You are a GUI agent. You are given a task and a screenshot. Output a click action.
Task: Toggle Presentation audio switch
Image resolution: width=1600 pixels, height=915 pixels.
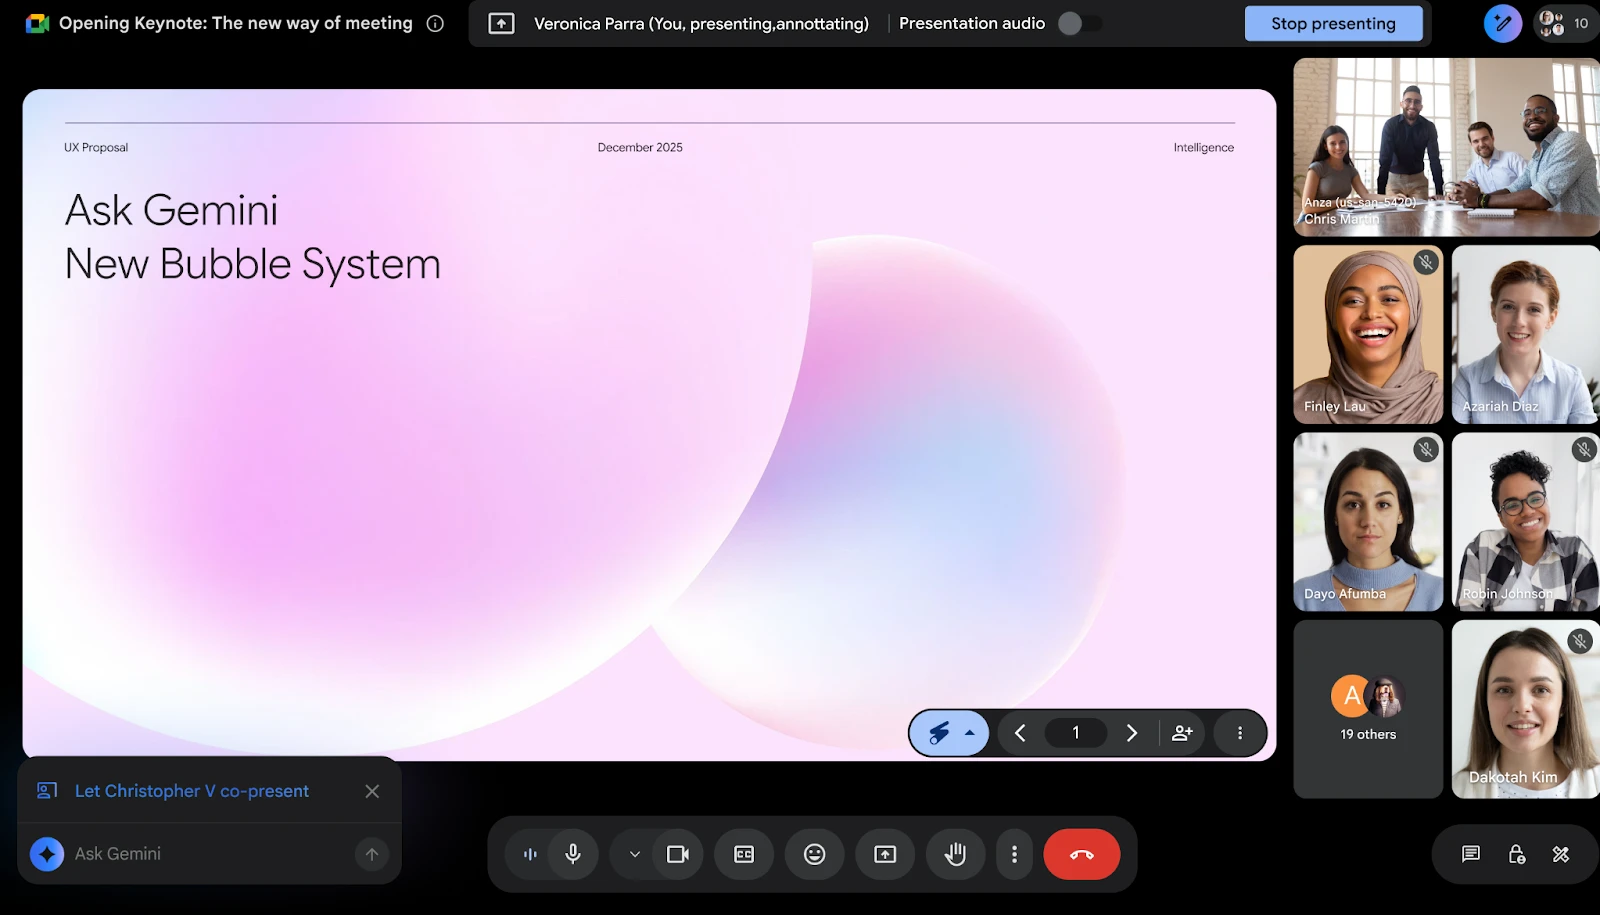[x=1080, y=23]
